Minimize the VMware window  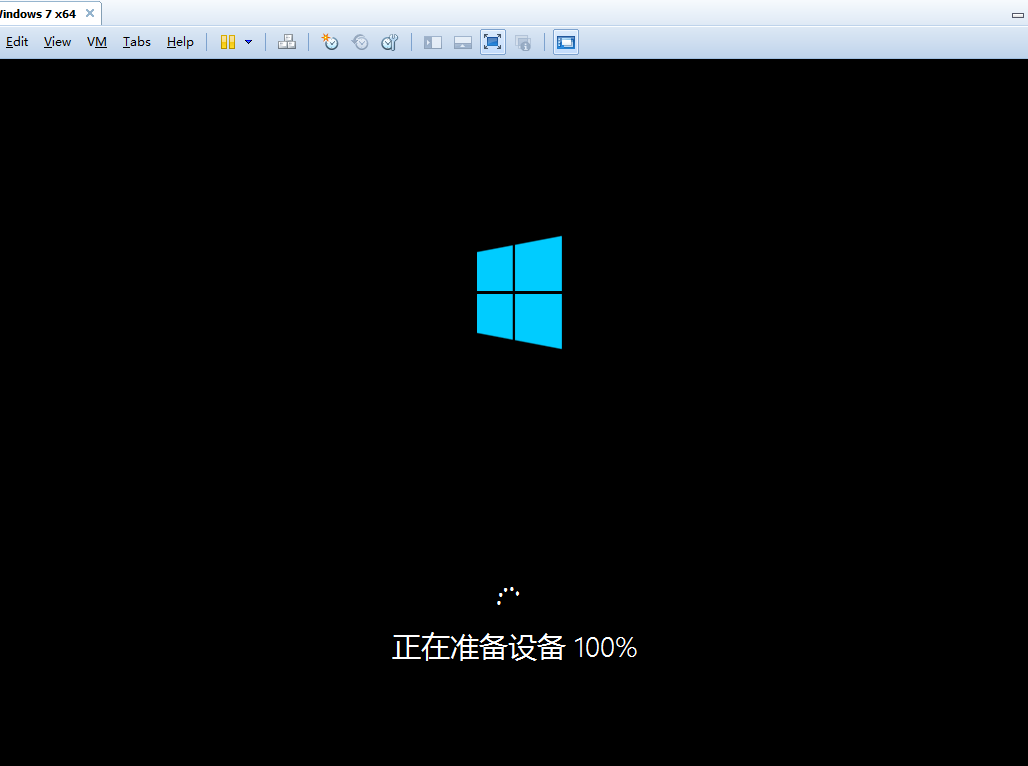(x=1018, y=14)
